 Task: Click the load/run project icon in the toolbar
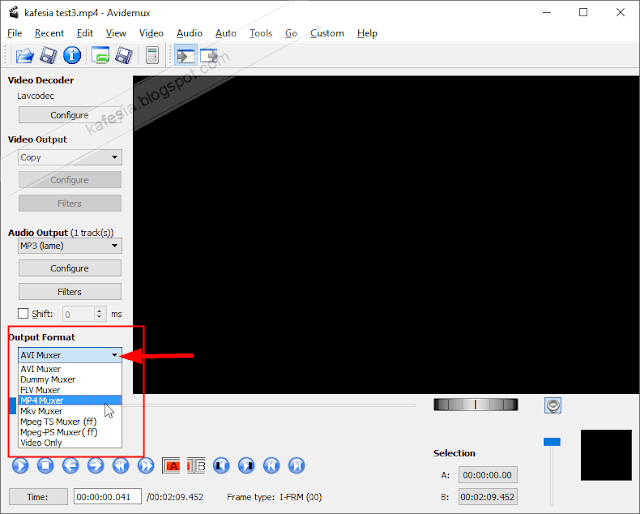coord(100,55)
